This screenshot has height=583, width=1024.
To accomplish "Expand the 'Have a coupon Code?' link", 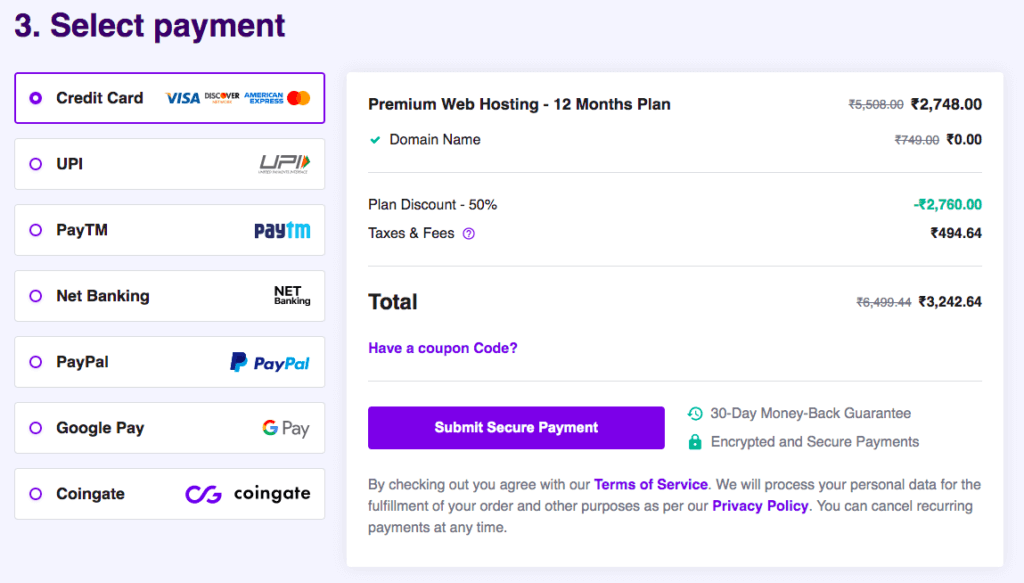I will (443, 348).
